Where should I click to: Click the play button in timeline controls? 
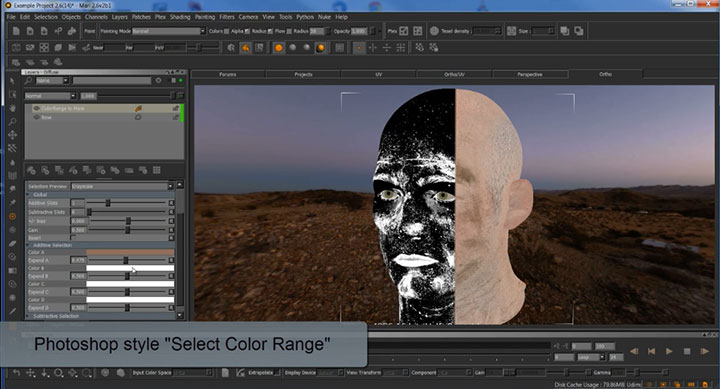(669, 351)
